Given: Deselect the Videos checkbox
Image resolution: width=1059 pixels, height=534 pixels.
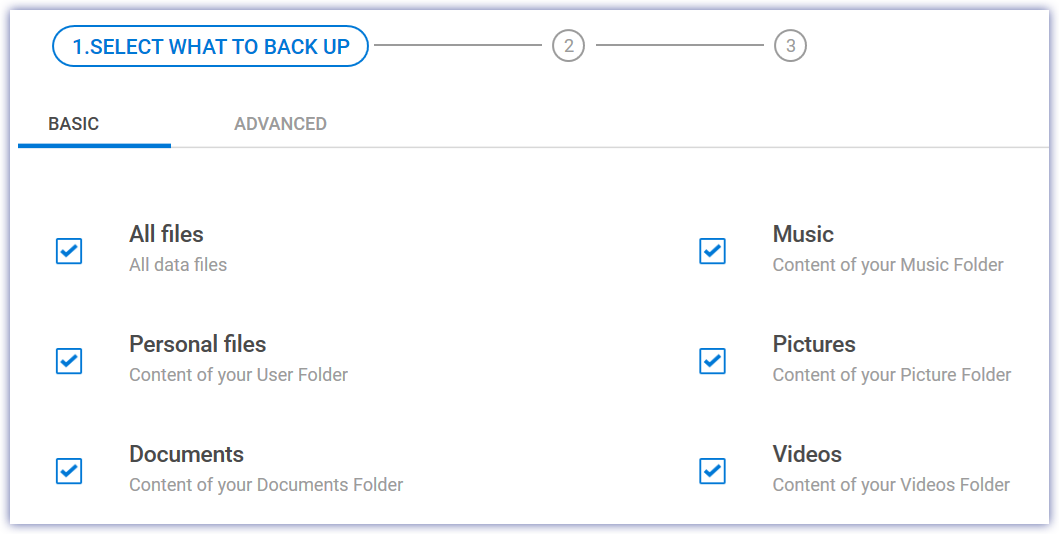Looking at the screenshot, I should pos(712,470).
